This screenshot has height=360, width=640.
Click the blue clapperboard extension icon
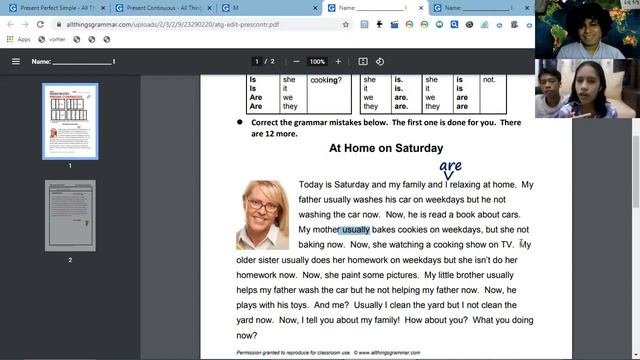click(394, 24)
